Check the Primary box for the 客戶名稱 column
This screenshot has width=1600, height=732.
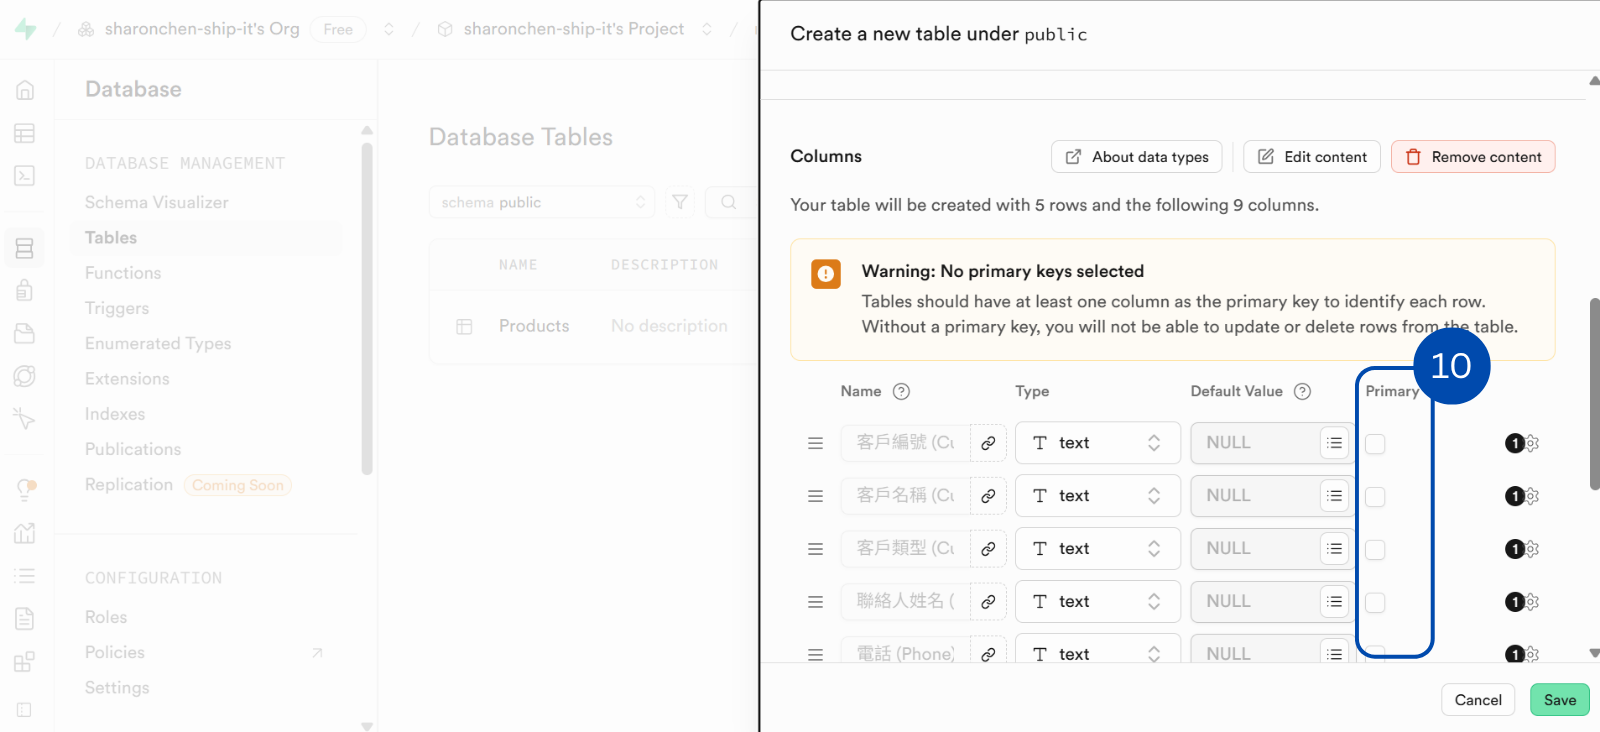click(1375, 497)
